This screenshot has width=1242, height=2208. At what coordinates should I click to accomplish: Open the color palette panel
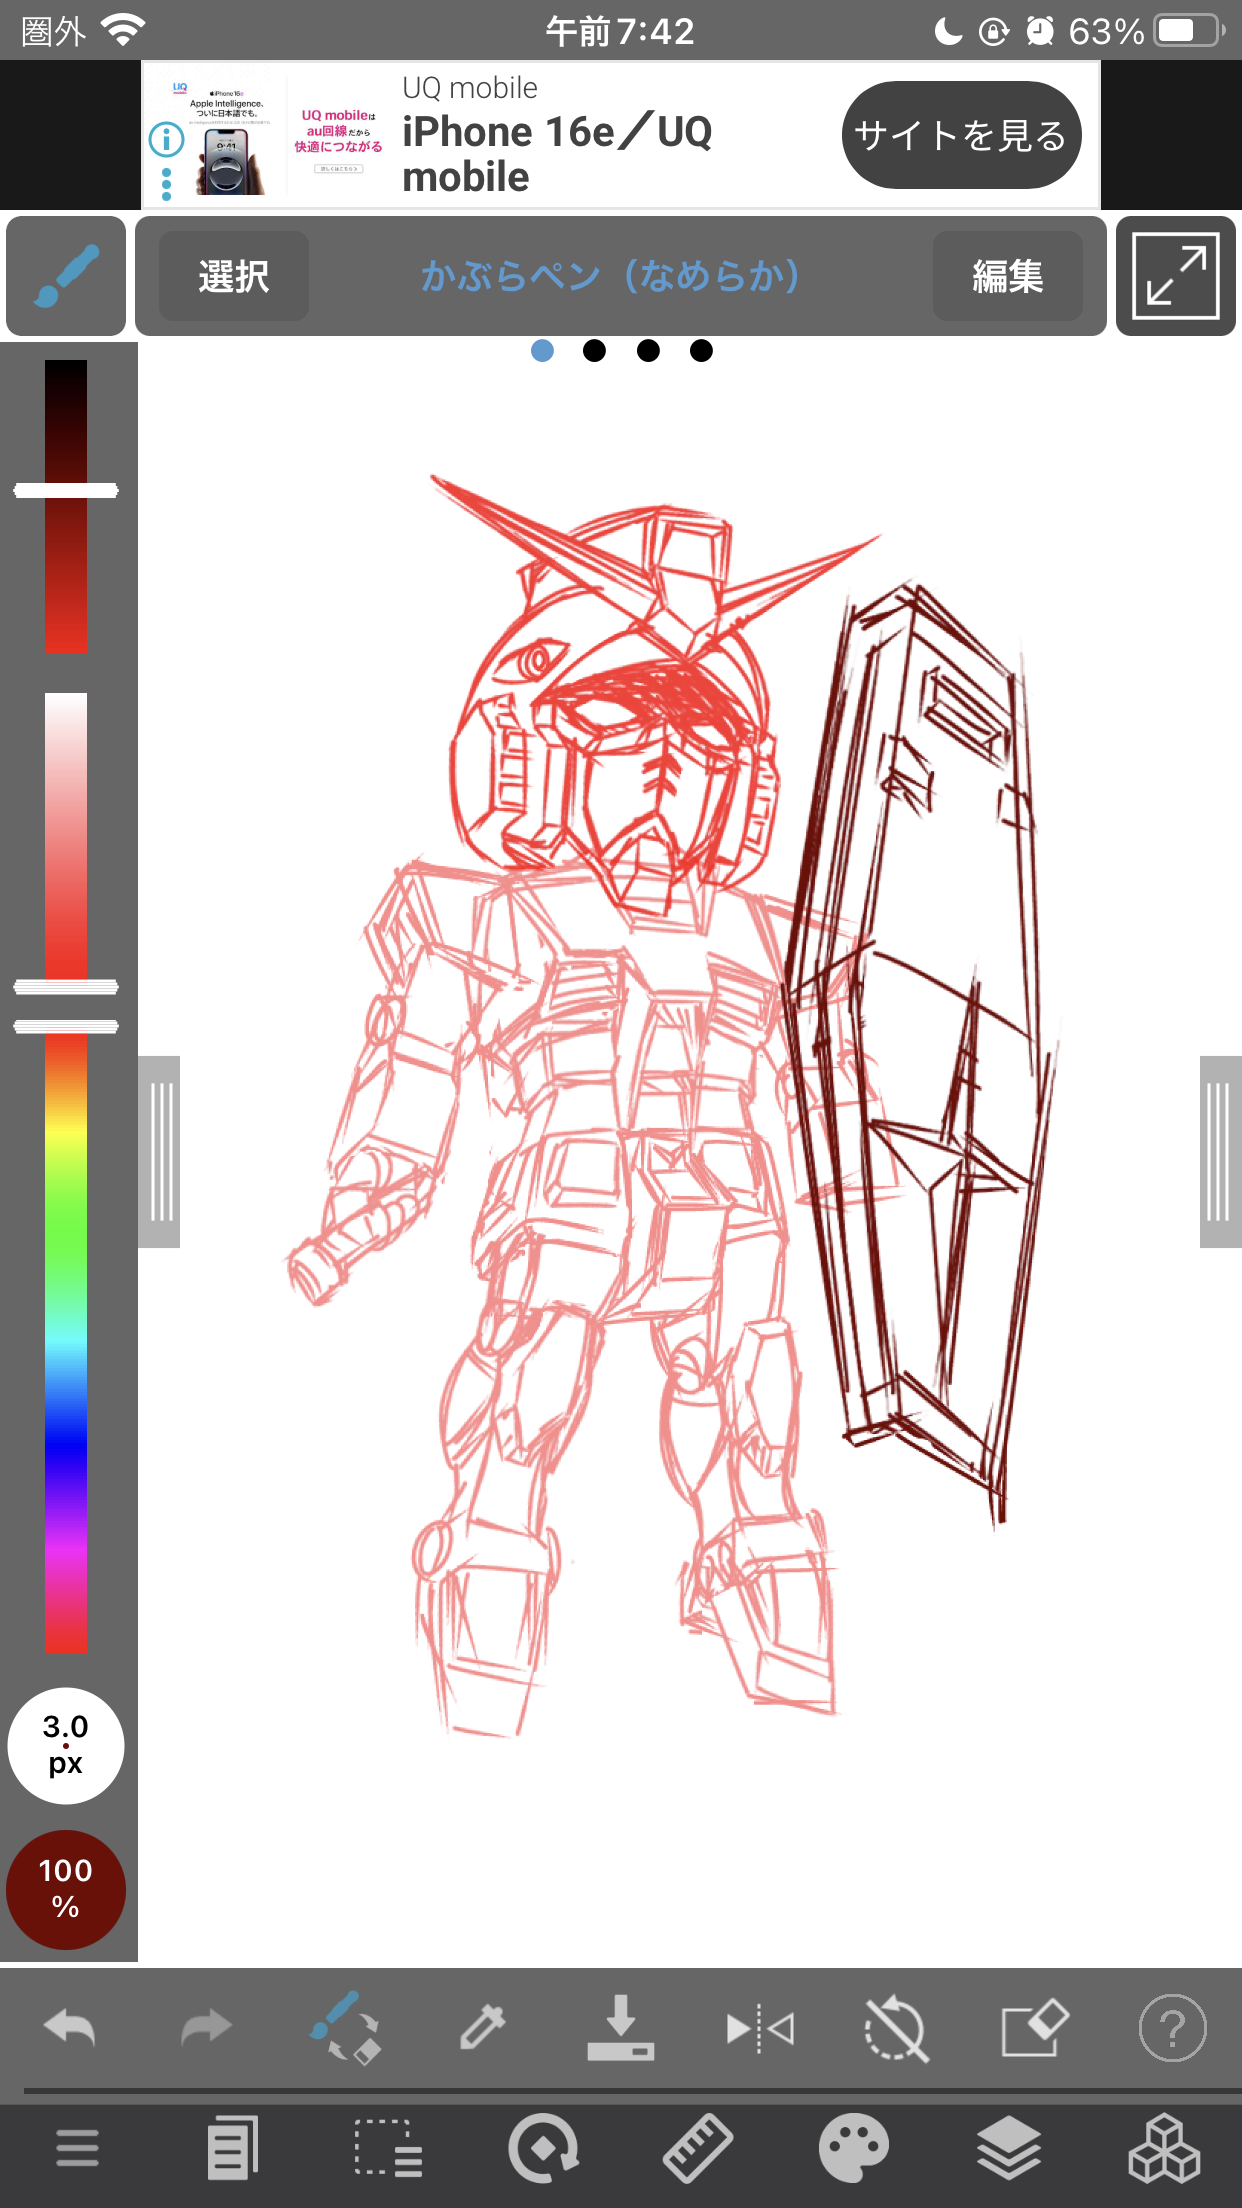pyautogui.click(x=853, y=2148)
